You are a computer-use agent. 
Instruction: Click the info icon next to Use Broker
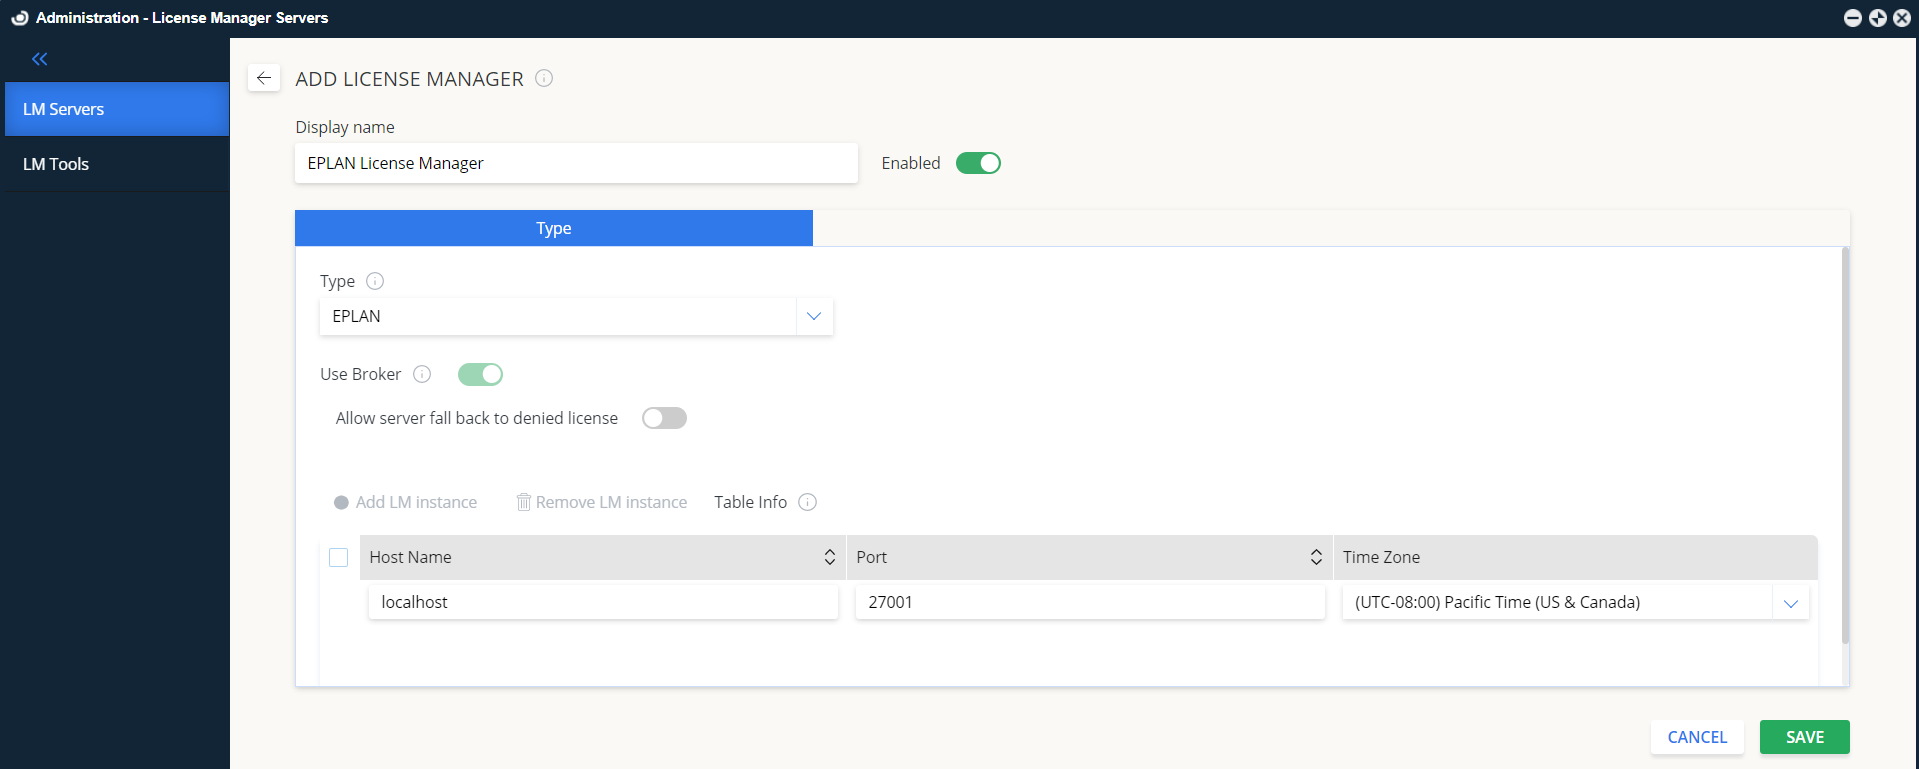[422, 374]
